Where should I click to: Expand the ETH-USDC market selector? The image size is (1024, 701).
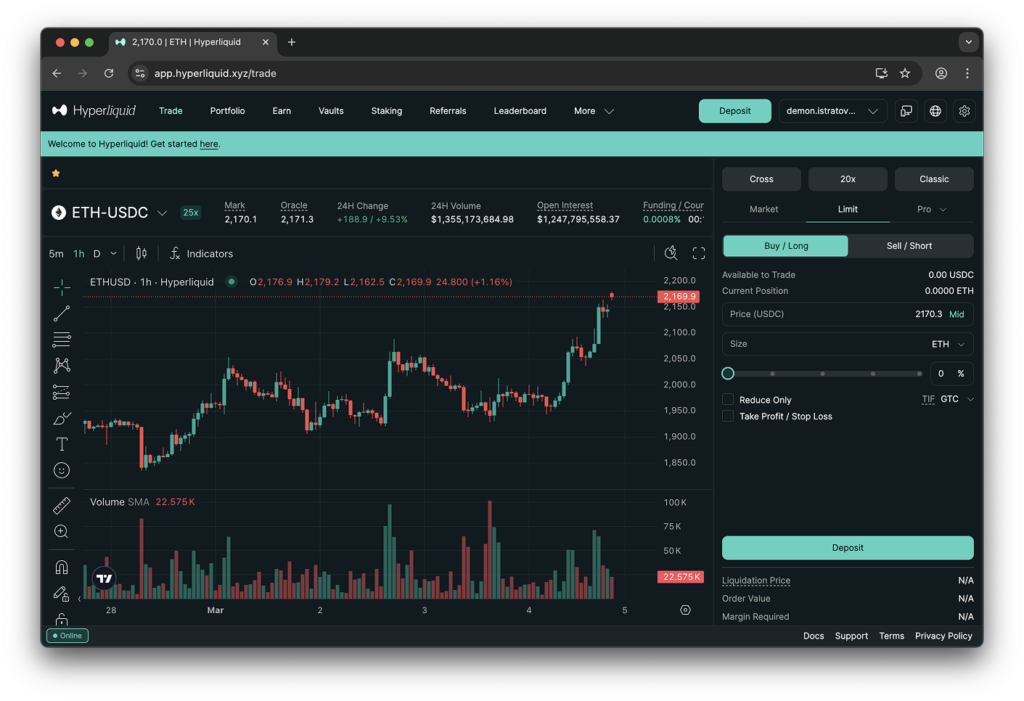(162, 213)
